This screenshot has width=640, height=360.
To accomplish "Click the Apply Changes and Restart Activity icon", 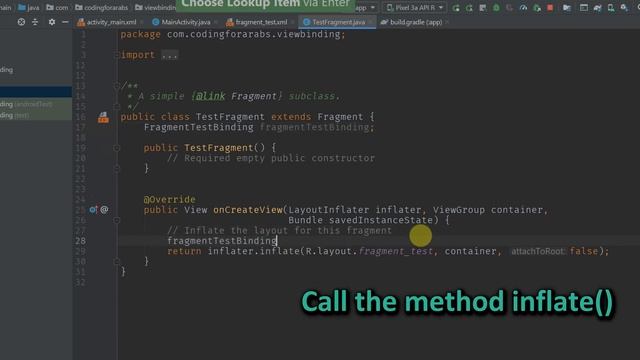I will click(x=456, y=8).
